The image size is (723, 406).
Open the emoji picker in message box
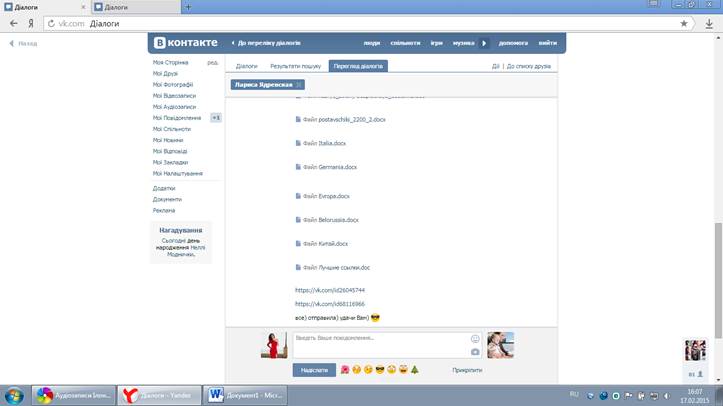475,339
